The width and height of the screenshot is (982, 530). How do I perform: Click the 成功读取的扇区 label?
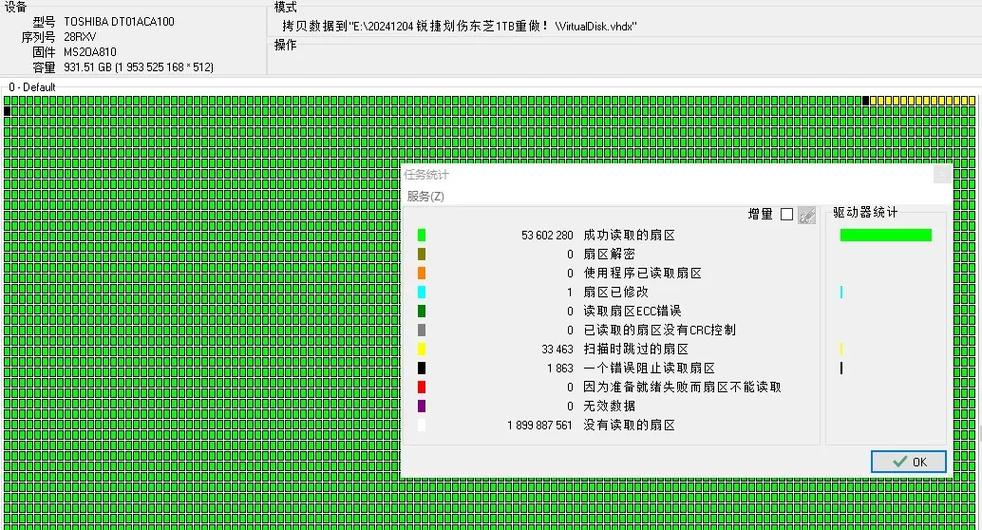[x=629, y=235]
